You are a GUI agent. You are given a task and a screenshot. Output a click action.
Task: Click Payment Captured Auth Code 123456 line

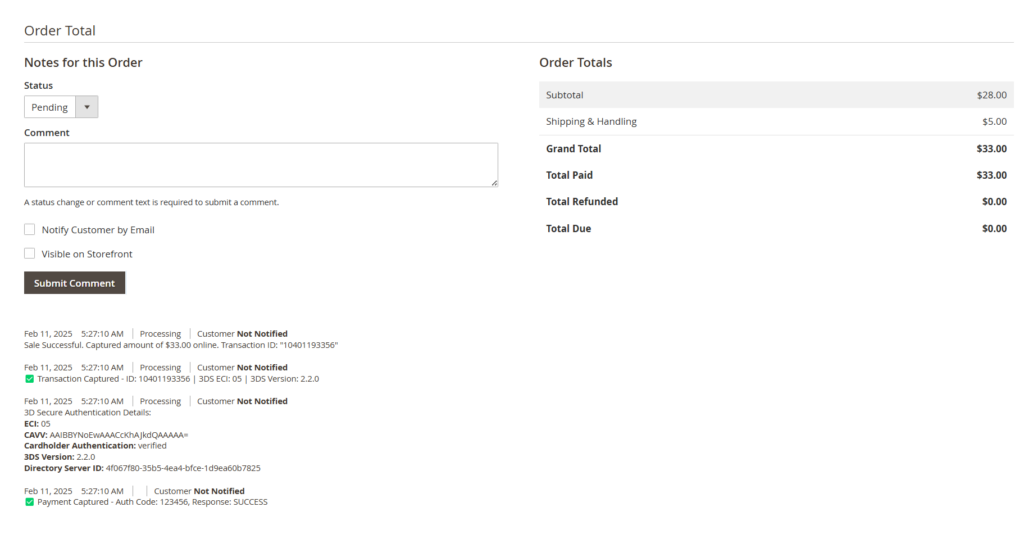click(152, 502)
